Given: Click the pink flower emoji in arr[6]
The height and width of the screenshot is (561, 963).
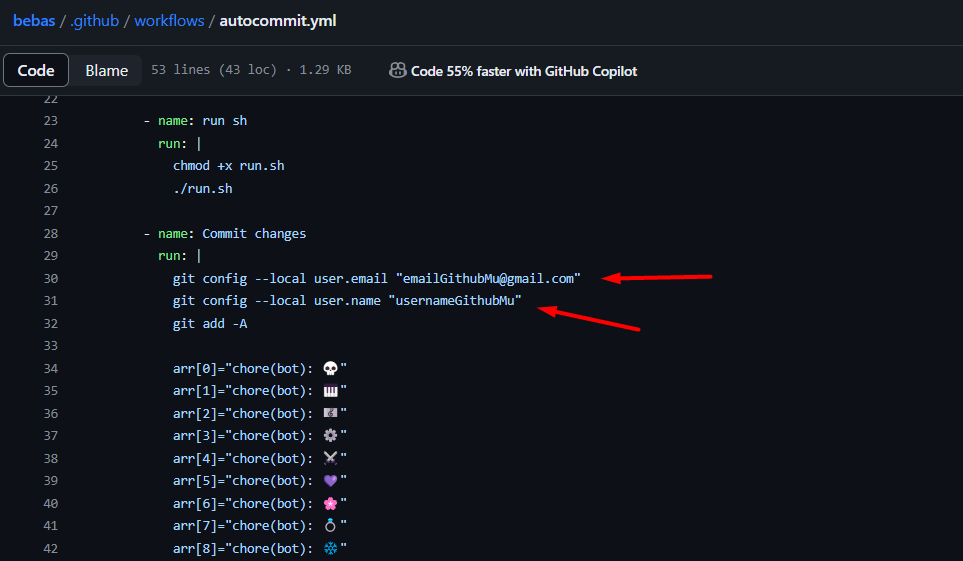Looking at the screenshot, I should tap(331, 503).
